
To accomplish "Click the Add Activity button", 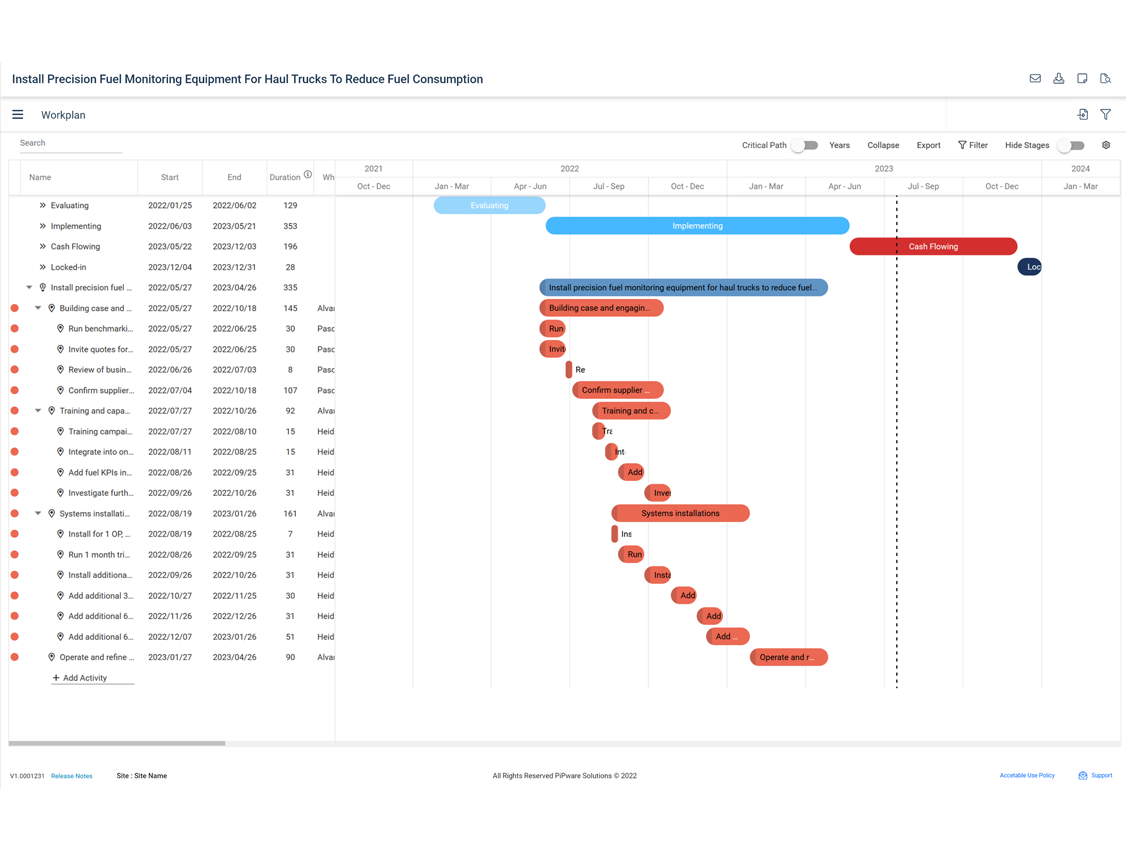I will [x=80, y=678].
